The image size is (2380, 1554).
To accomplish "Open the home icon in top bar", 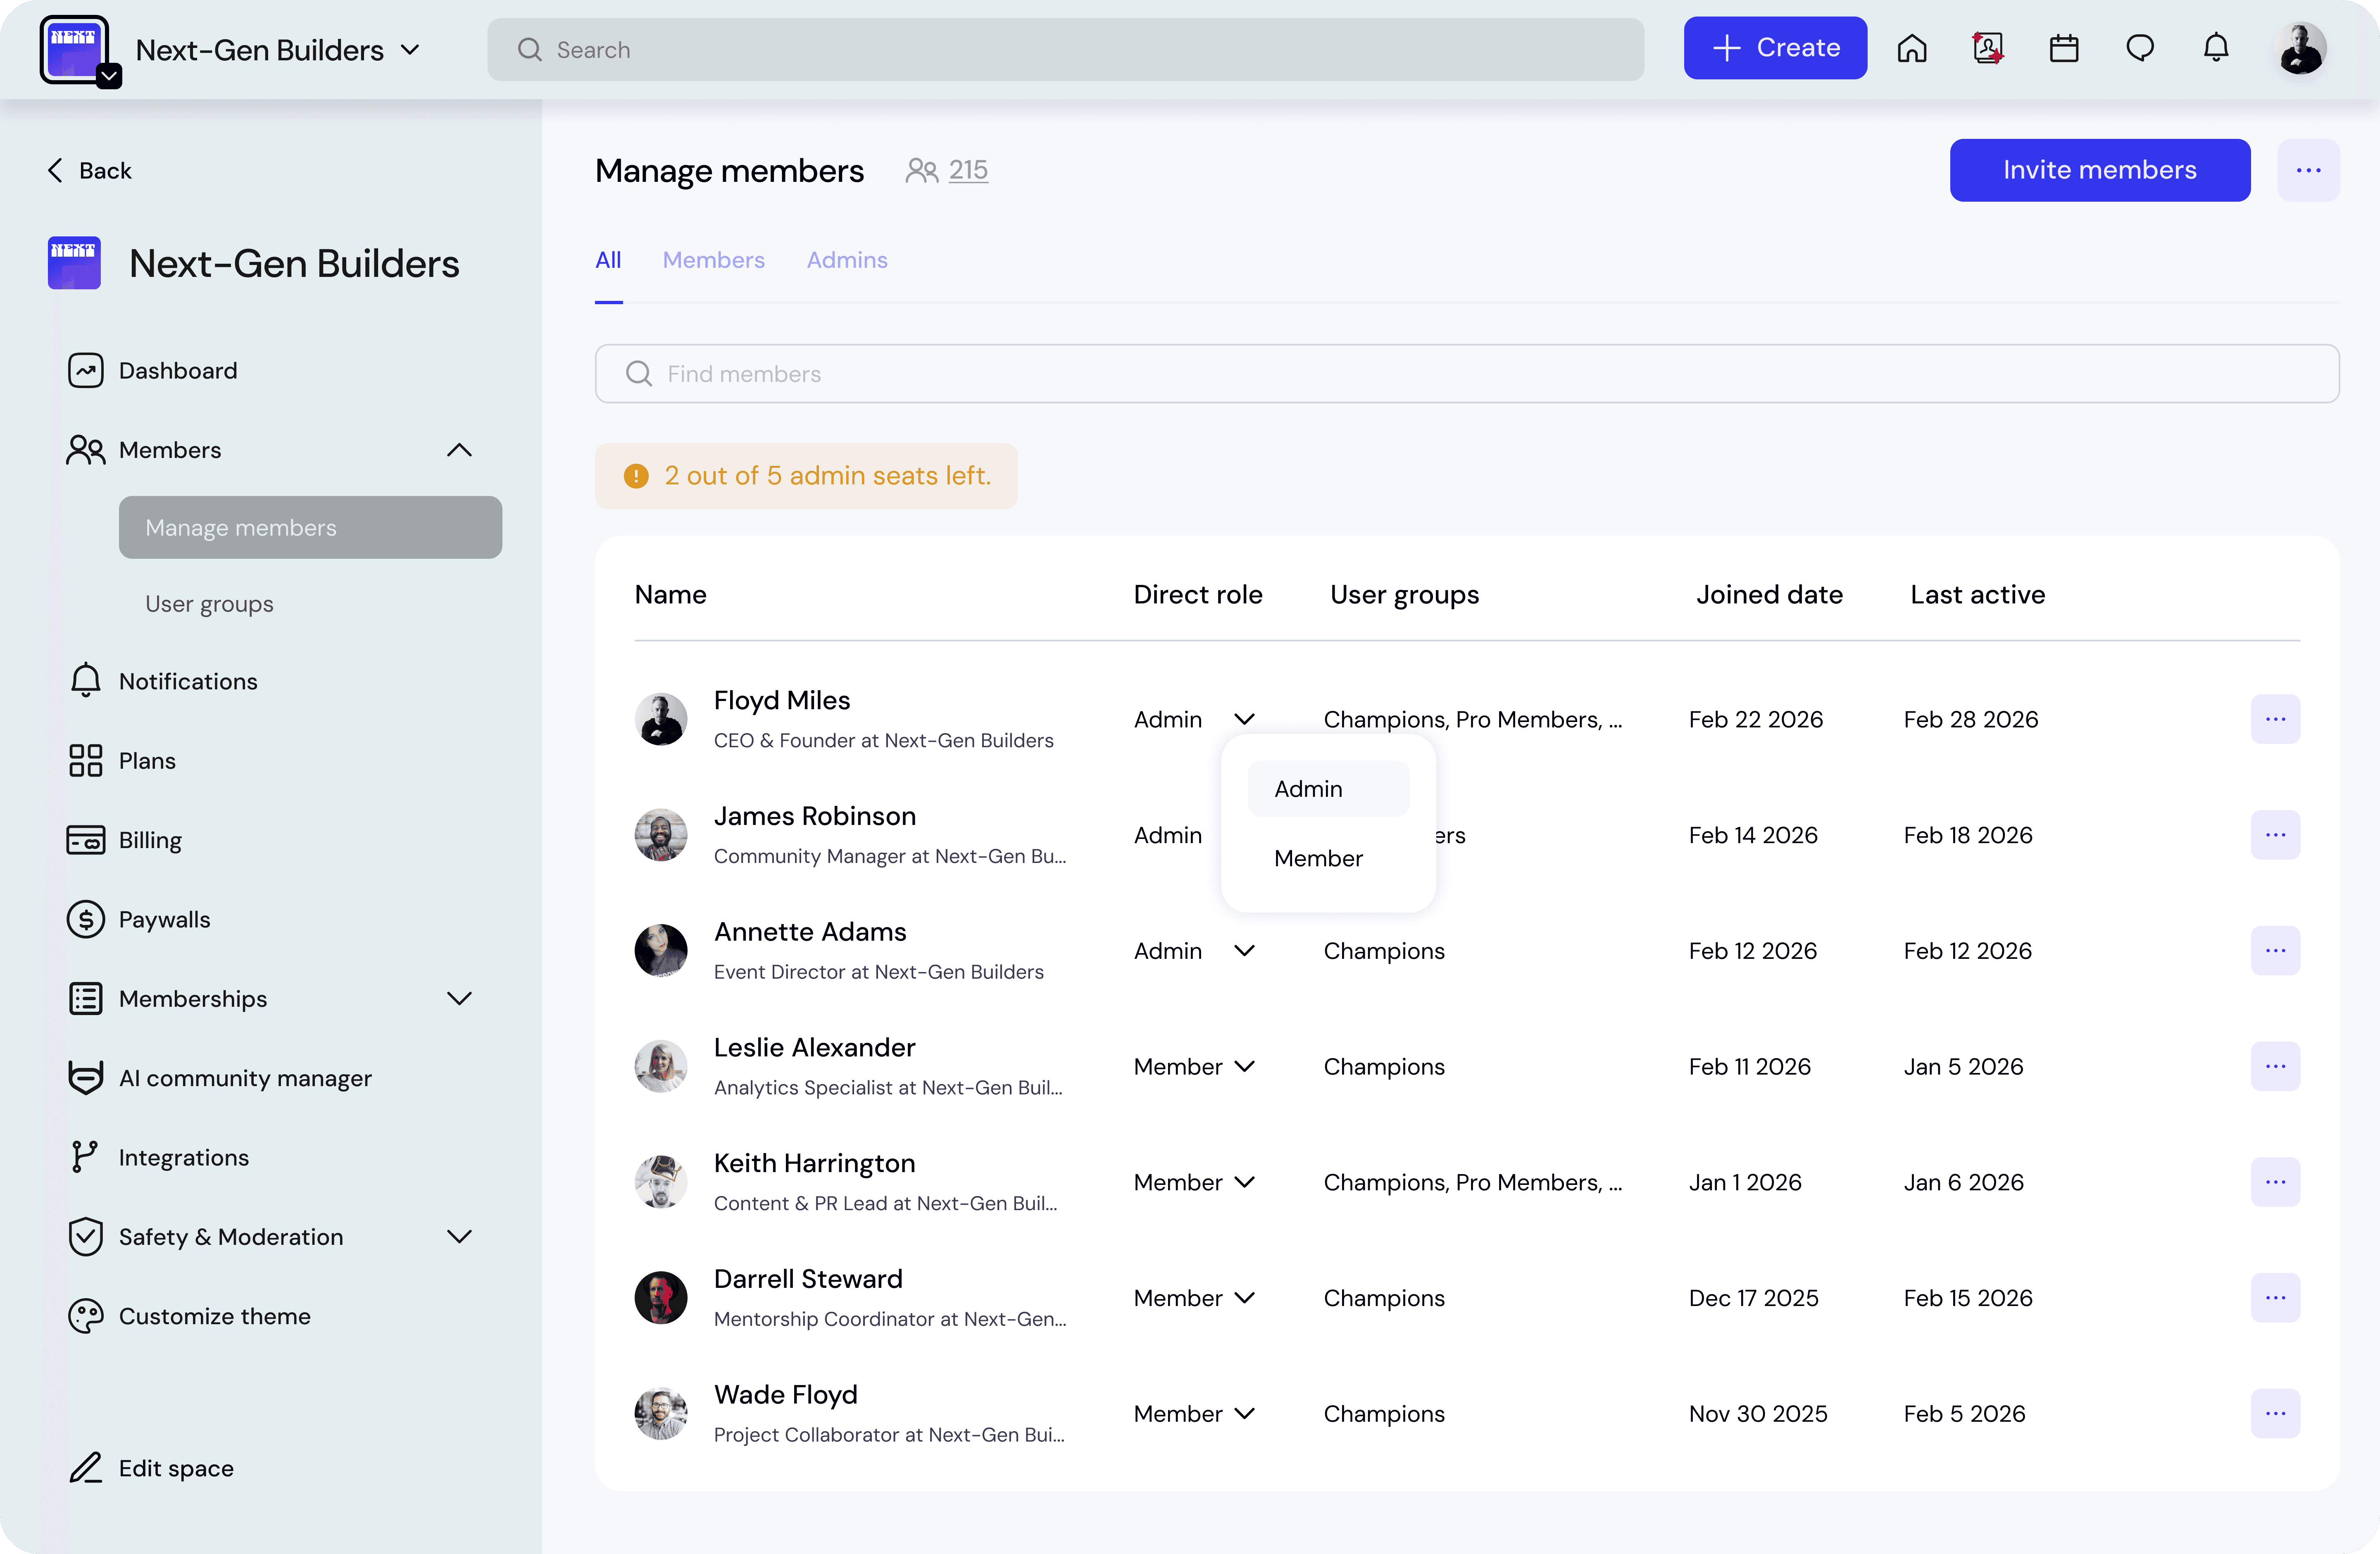I will pos(1911,48).
